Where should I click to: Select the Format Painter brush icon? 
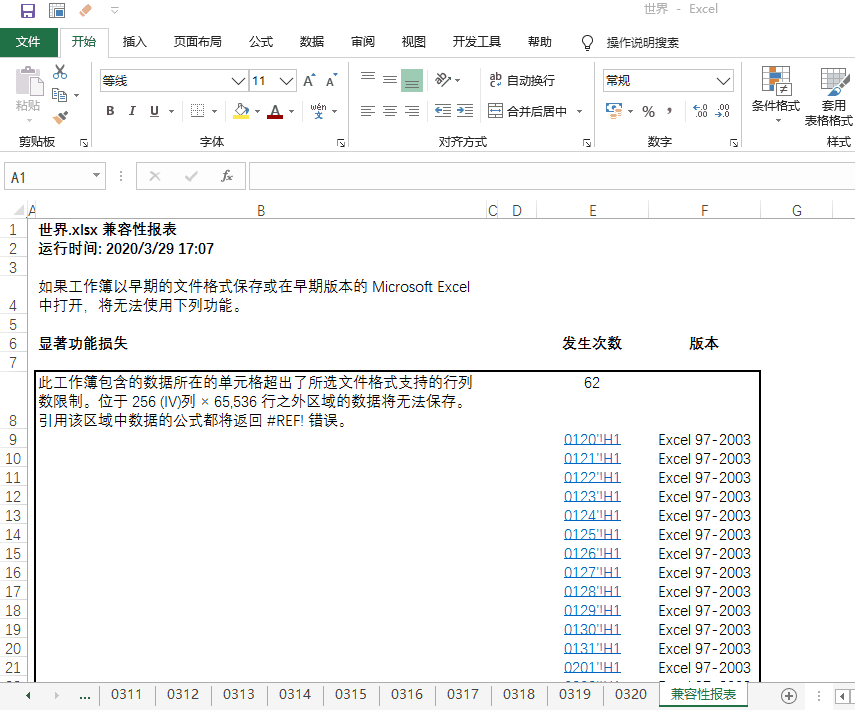pyautogui.click(x=60, y=117)
